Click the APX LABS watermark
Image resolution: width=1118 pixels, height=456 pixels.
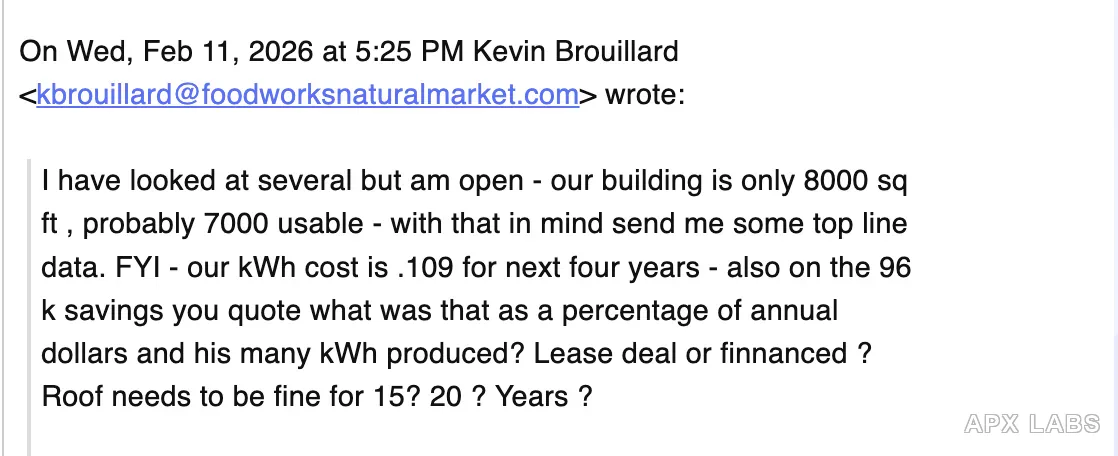click(x=1032, y=424)
